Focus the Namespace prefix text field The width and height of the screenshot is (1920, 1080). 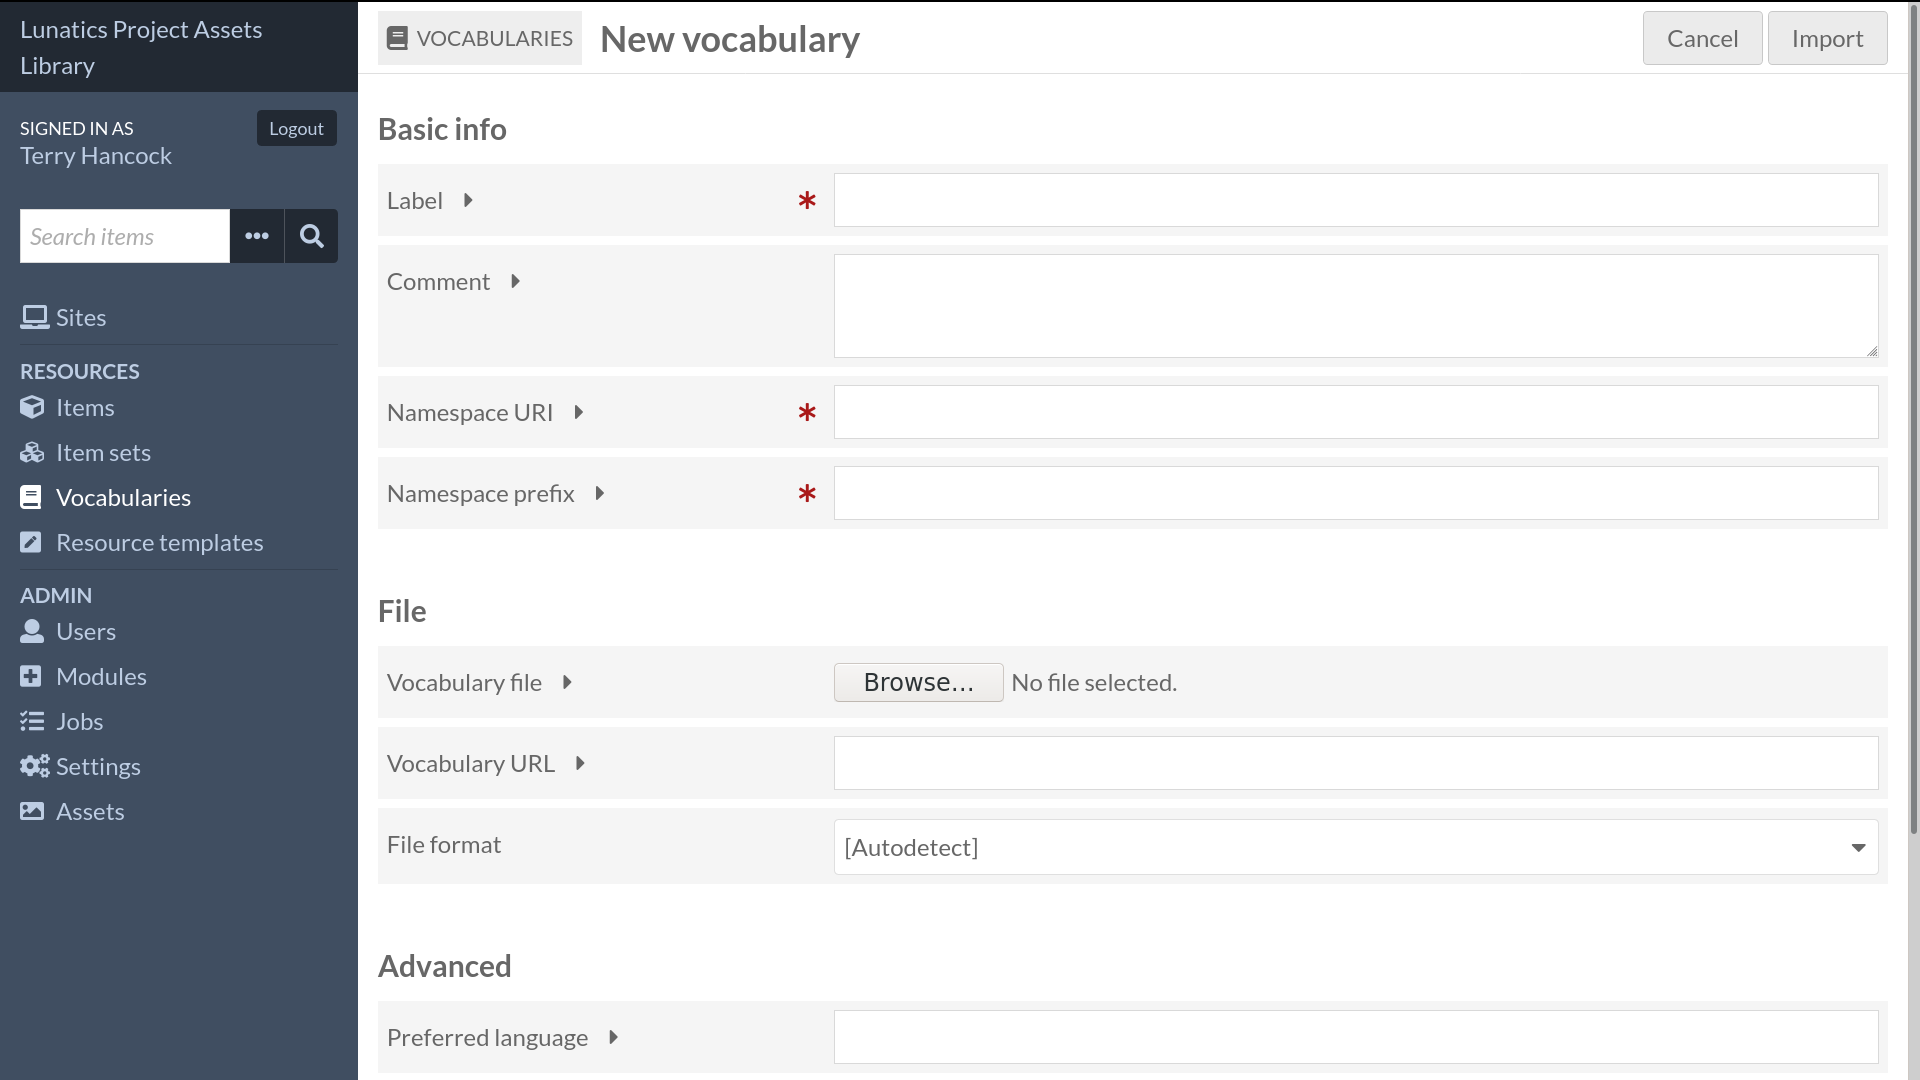[1355, 493]
